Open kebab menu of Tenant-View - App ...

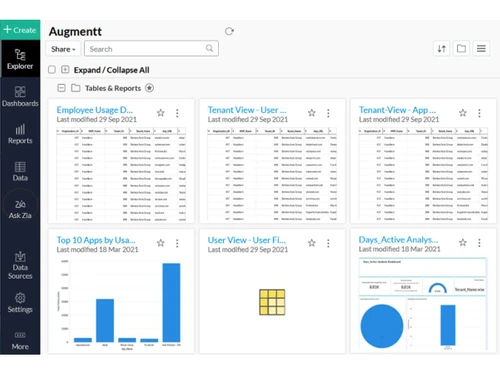pyautogui.click(x=479, y=113)
